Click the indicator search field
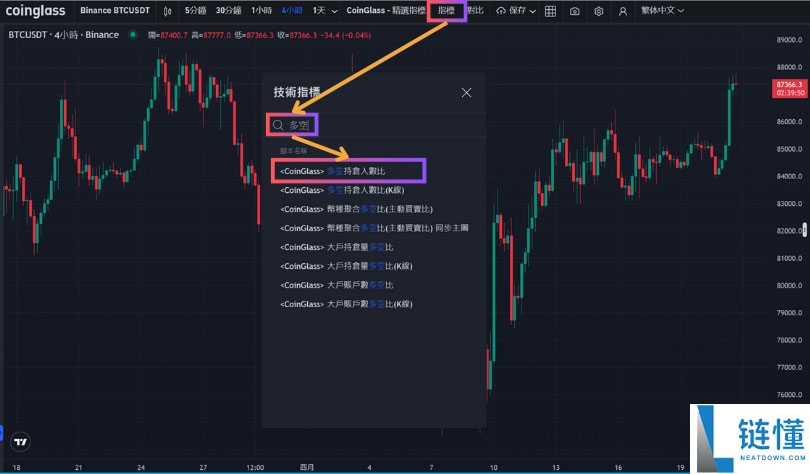Viewport: 810px width, 474px height. [x=380, y=125]
